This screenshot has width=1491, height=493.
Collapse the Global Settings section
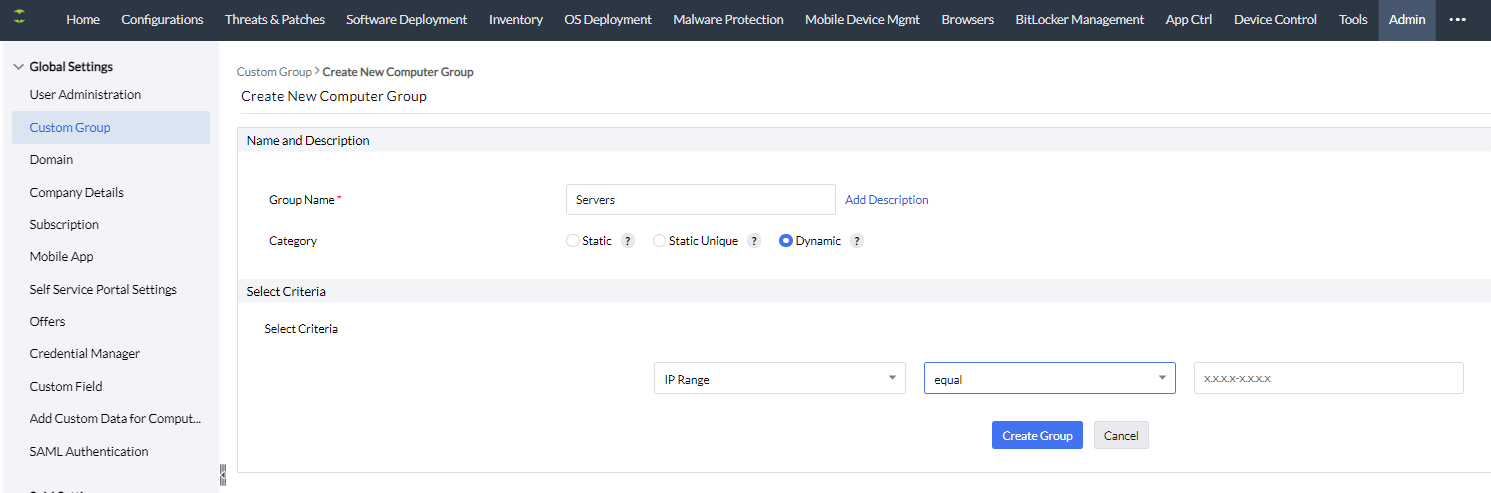(x=19, y=67)
